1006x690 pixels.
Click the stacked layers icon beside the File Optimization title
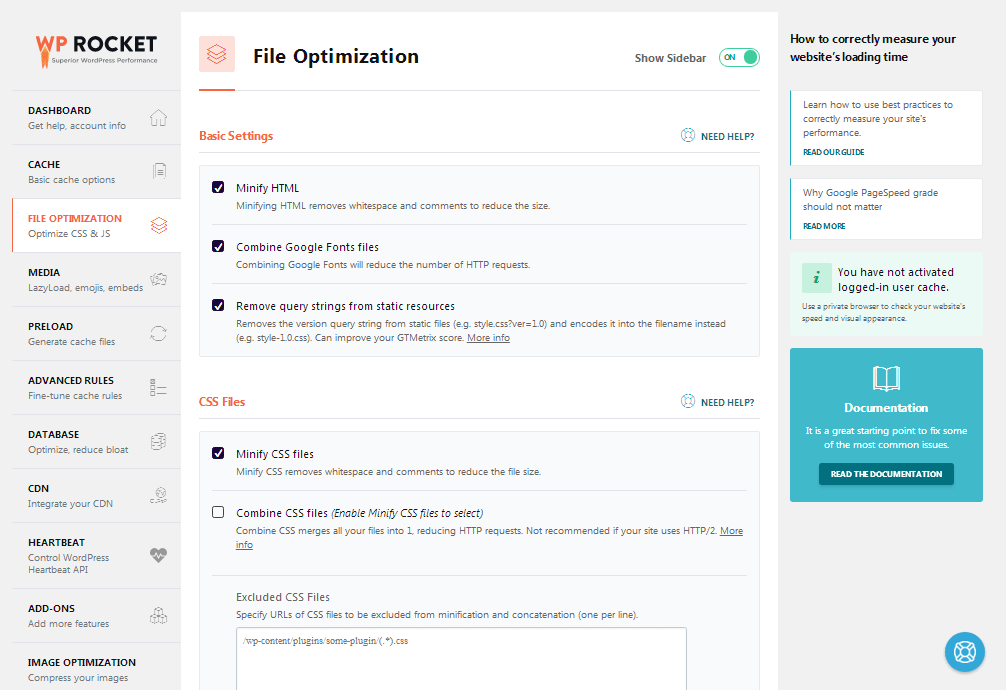point(217,54)
